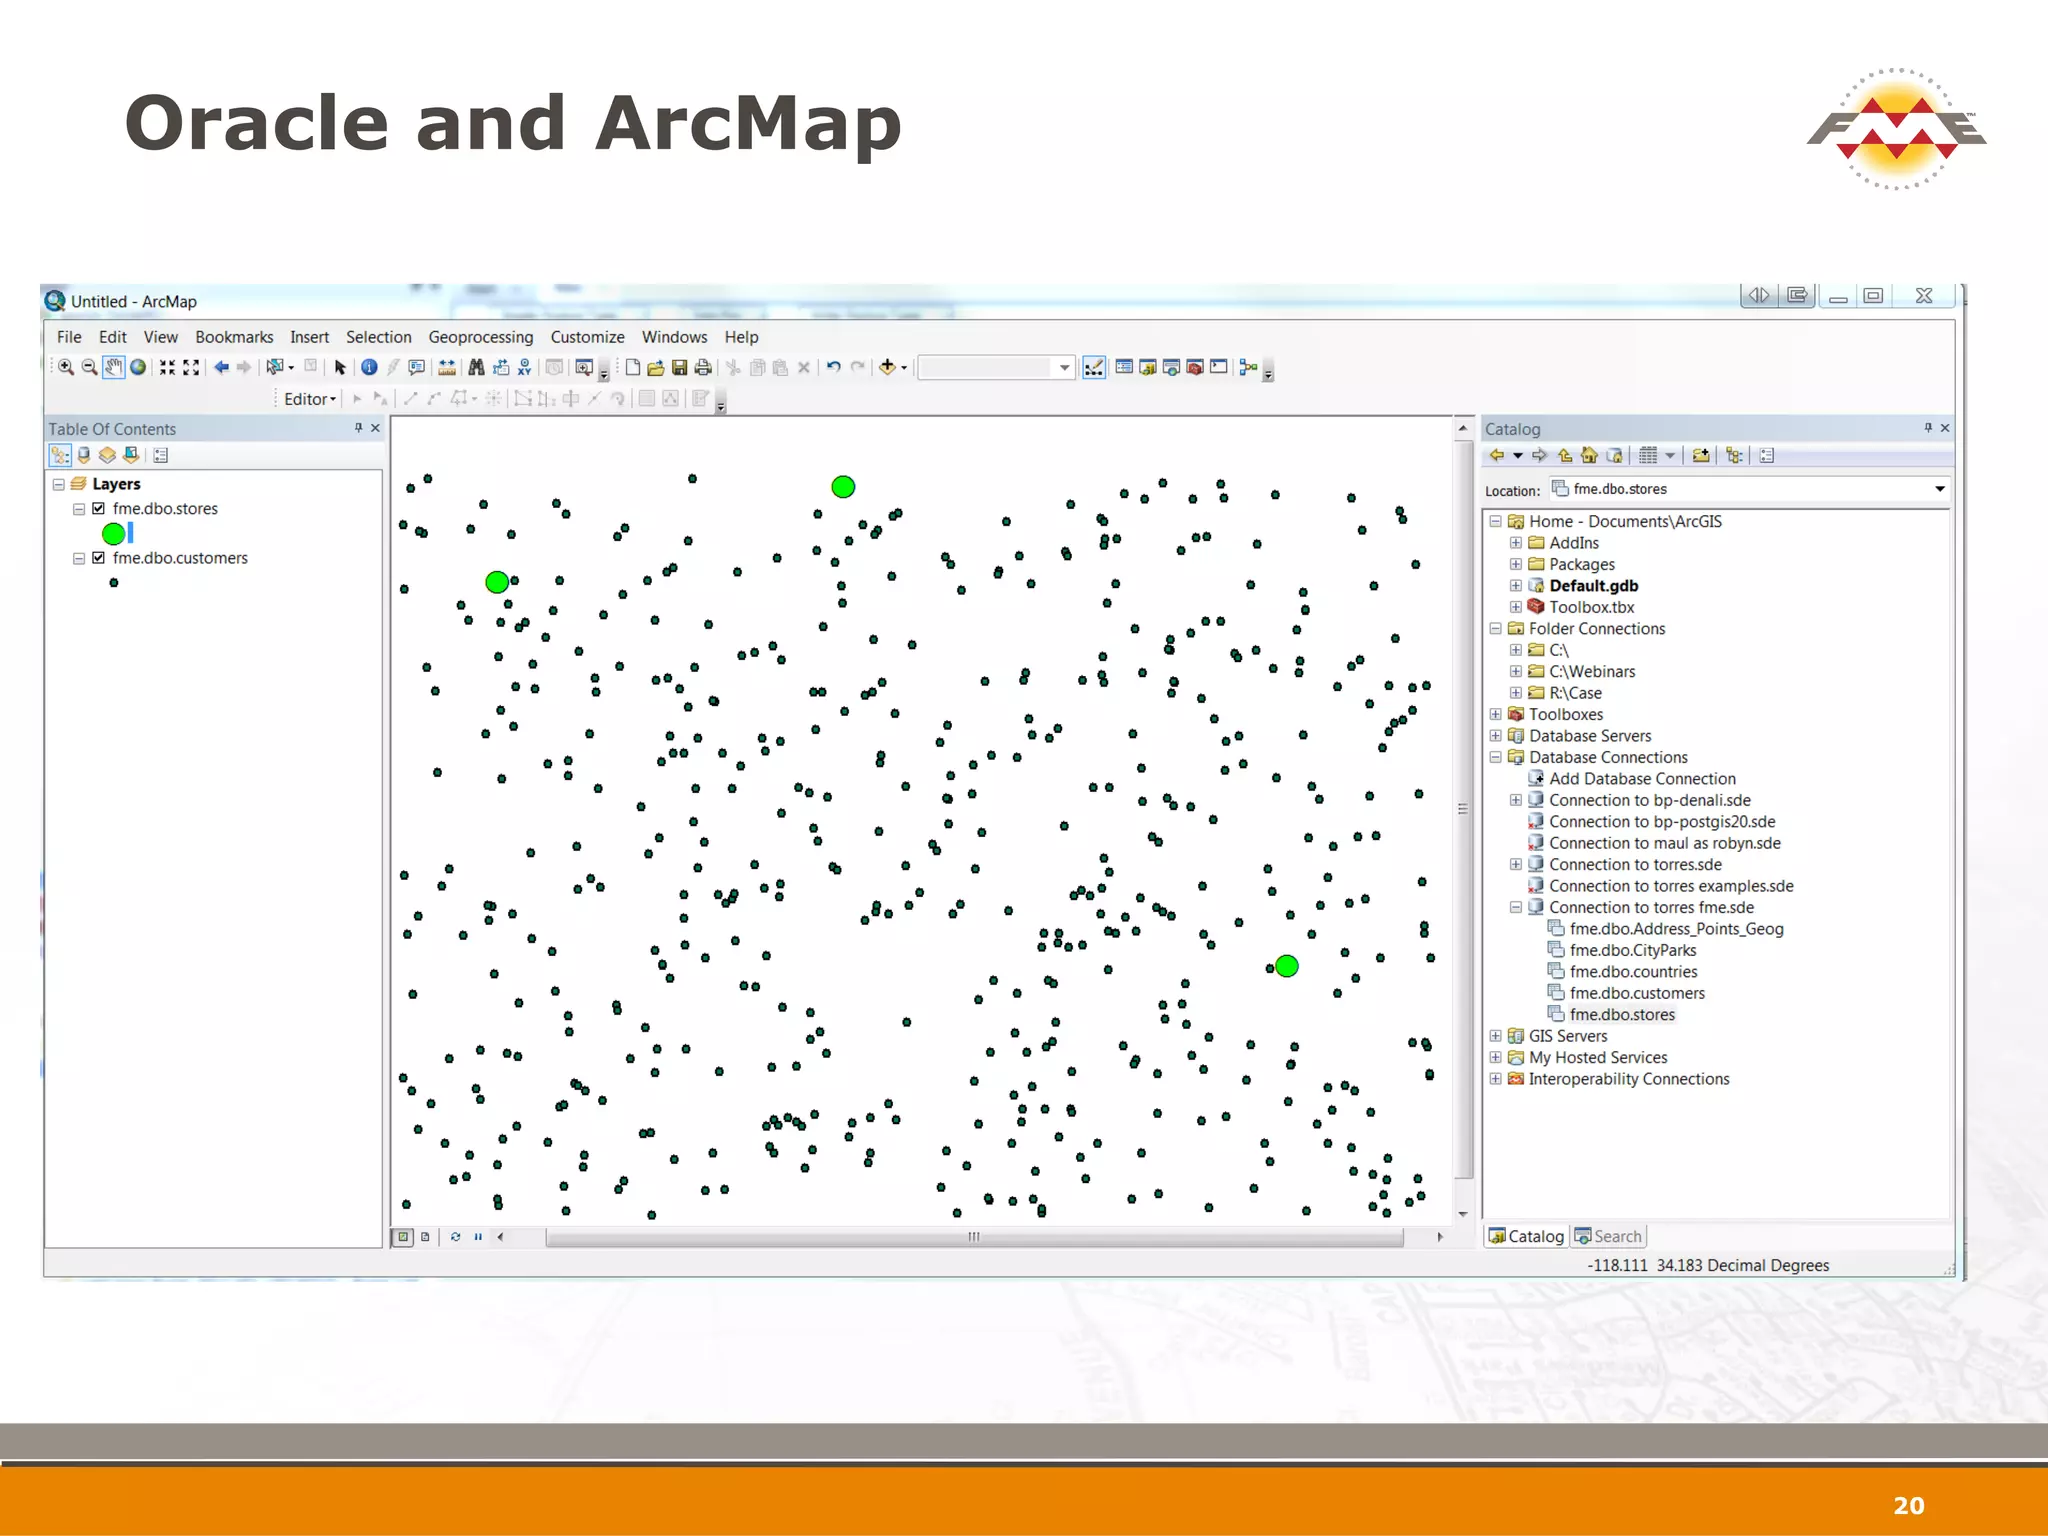The height and width of the screenshot is (1536, 2048).
Task: Activate the Pan hand tool
Action: pyautogui.click(x=113, y=367)
